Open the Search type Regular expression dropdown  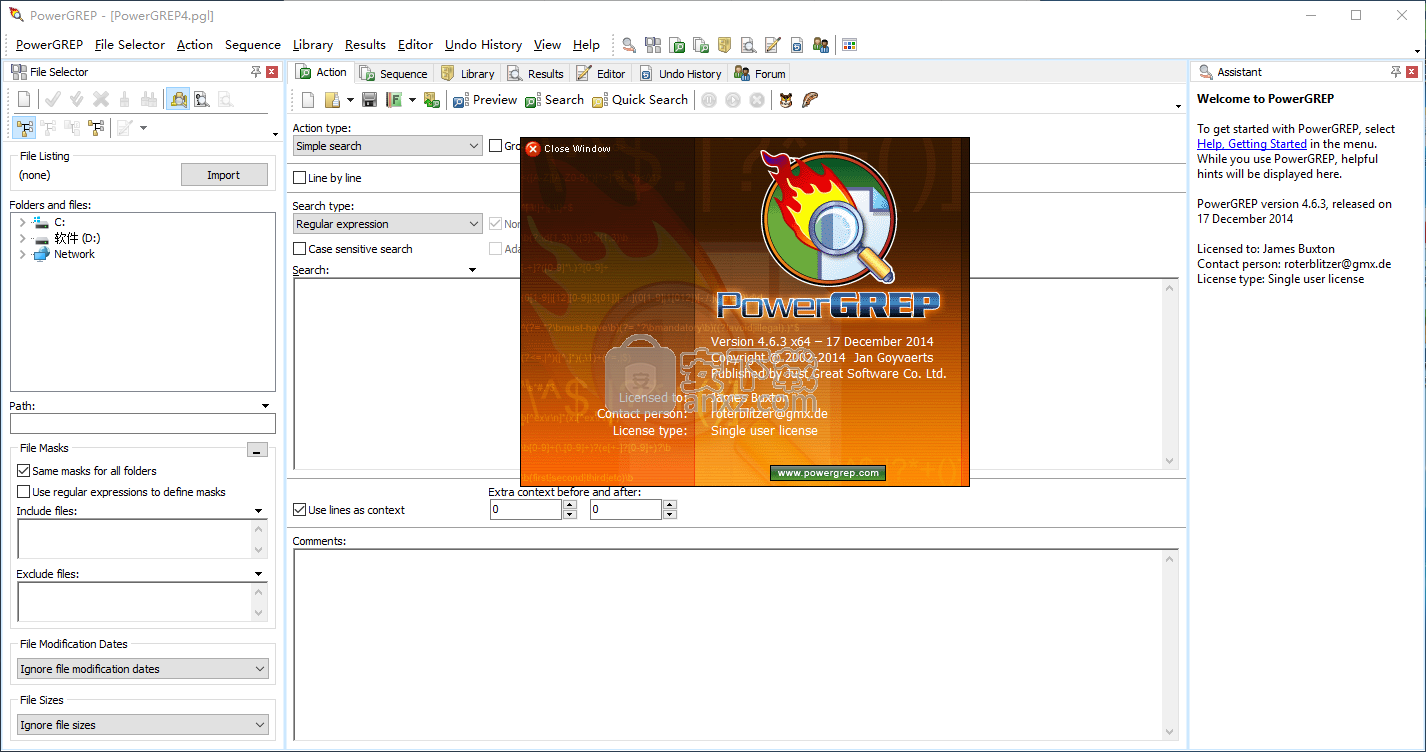coord(387,224)
